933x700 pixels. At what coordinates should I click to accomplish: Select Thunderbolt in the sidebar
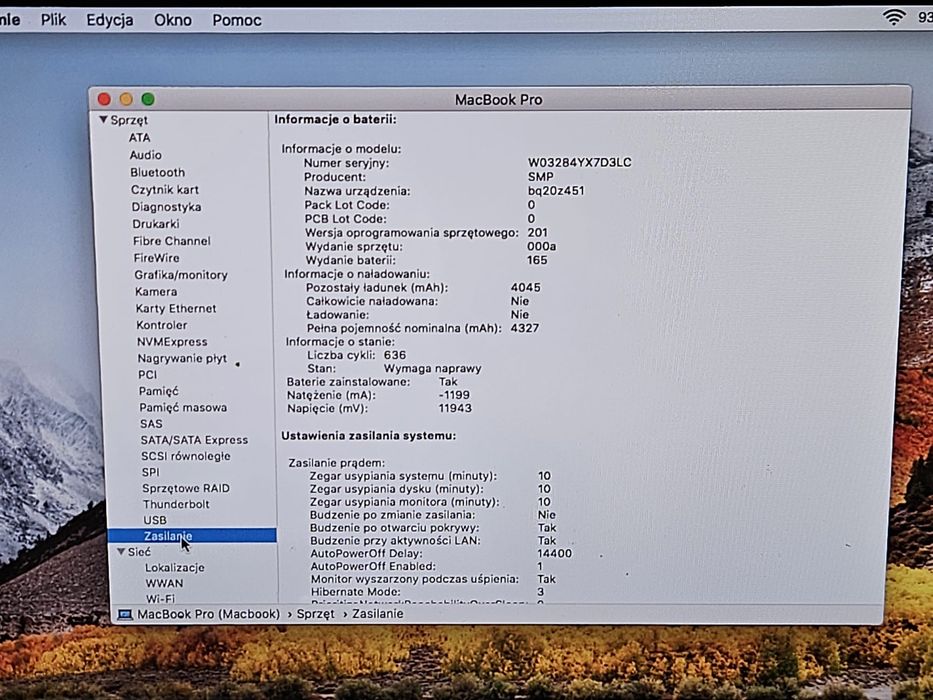176,504
